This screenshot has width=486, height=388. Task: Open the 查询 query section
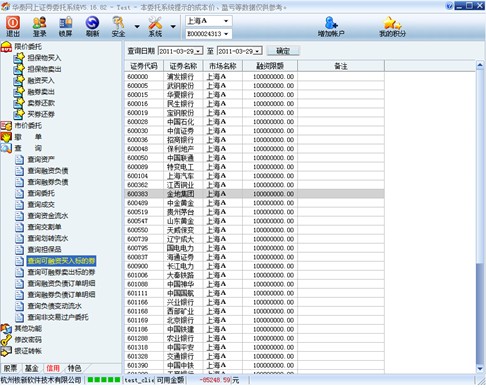(x=28, y=148)
